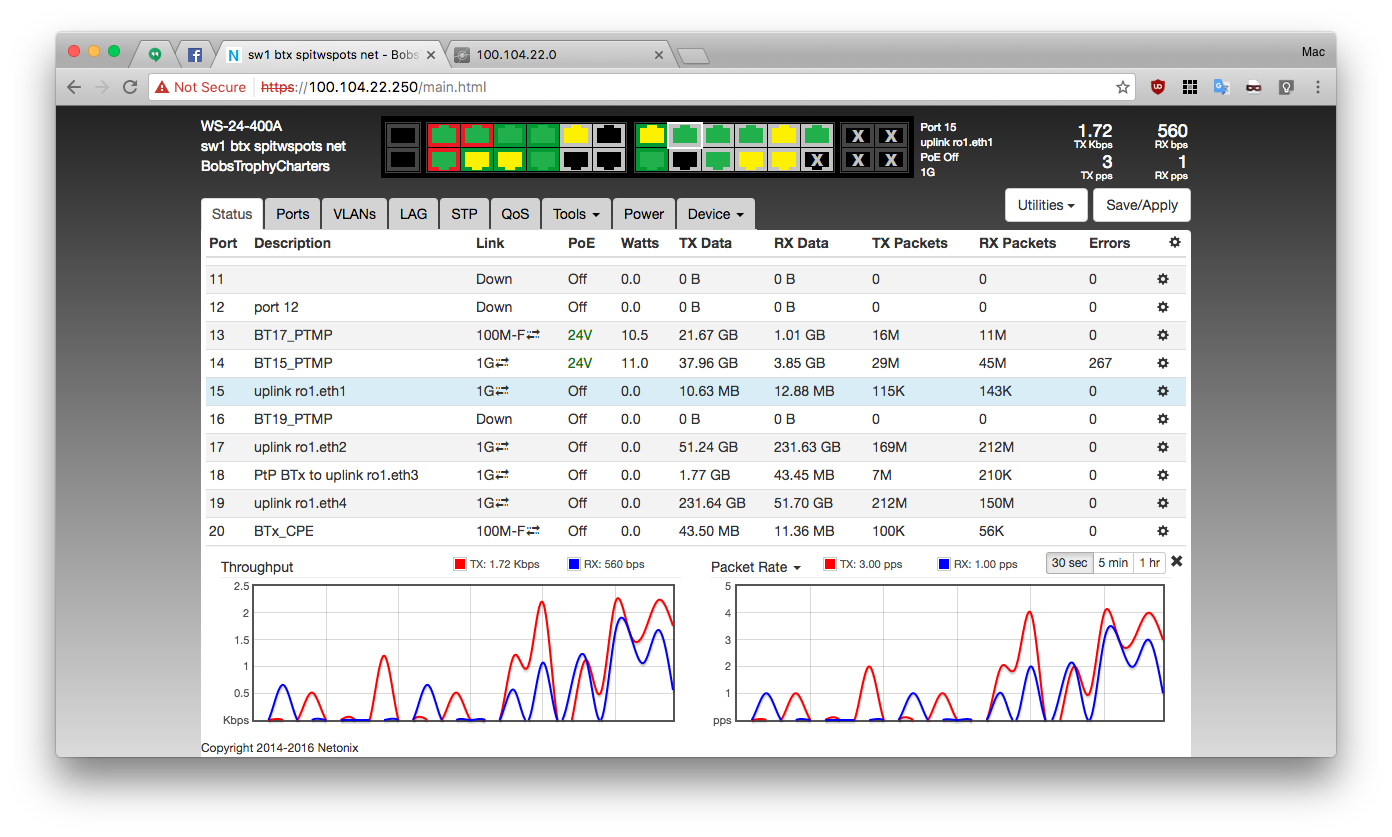This screenshot has height=837, width=1392.
Task: Click the gear icon for port 17 row
Action: point(1162,447)
